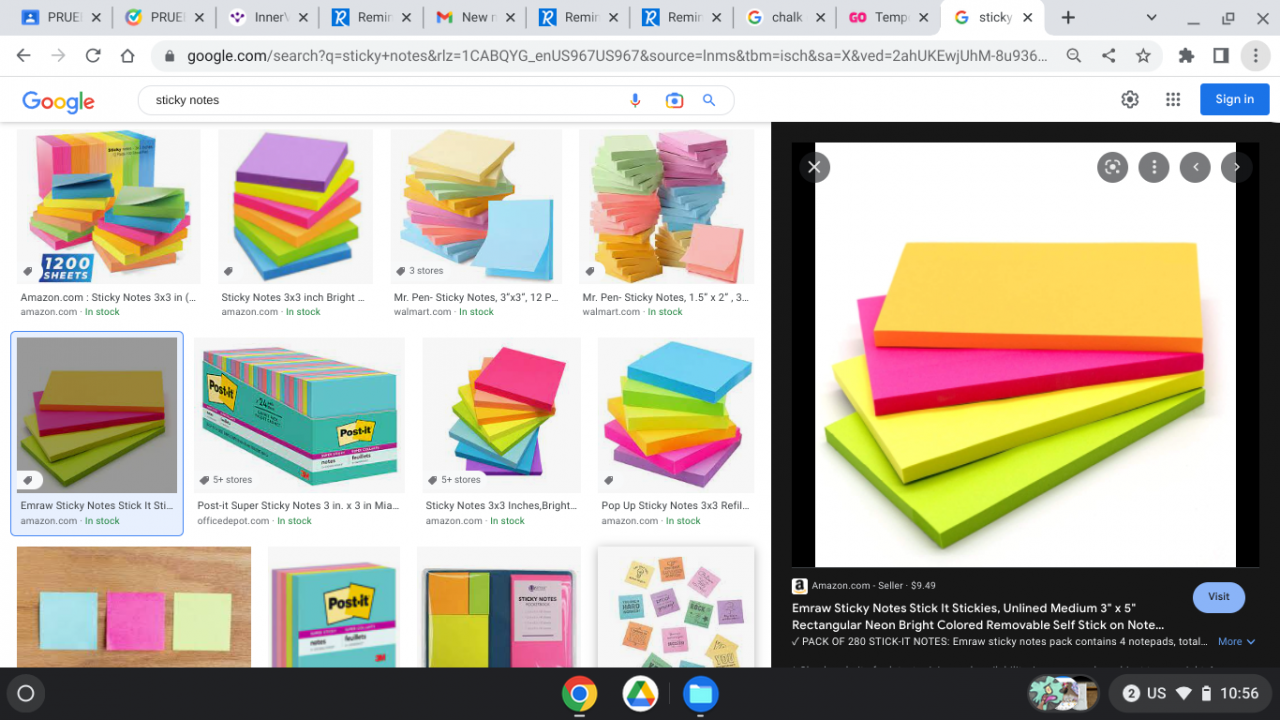Screen dimensions: 1280x720
Task: Open the 1200 Sheets sticky notes thumbnail
Action: 108,207
